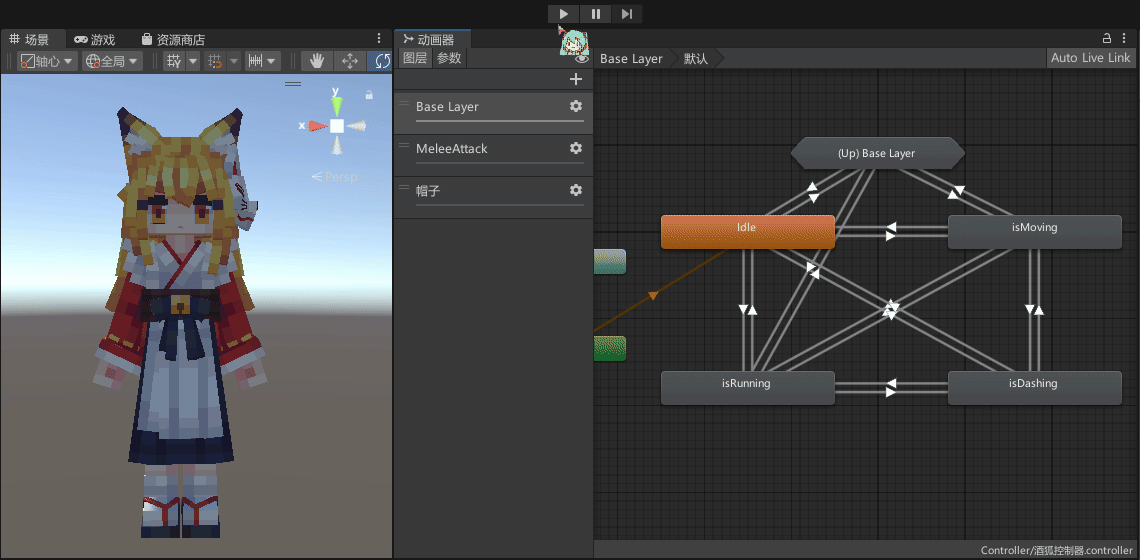The image size is (1140, 560).
Task: Select the Move tool
Action: (x=350, y=61)
